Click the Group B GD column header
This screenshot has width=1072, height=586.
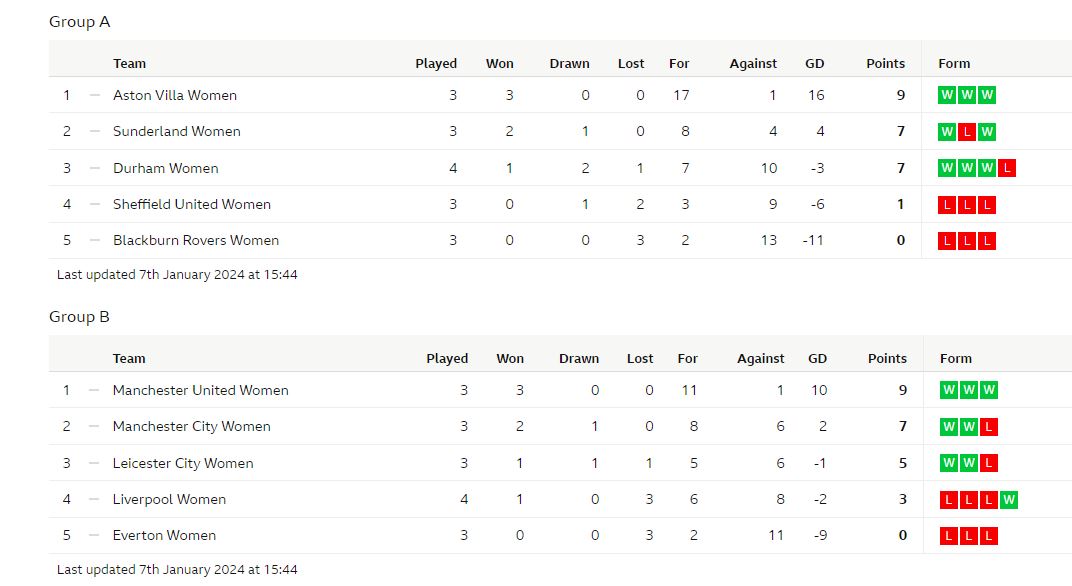point(817,359)
